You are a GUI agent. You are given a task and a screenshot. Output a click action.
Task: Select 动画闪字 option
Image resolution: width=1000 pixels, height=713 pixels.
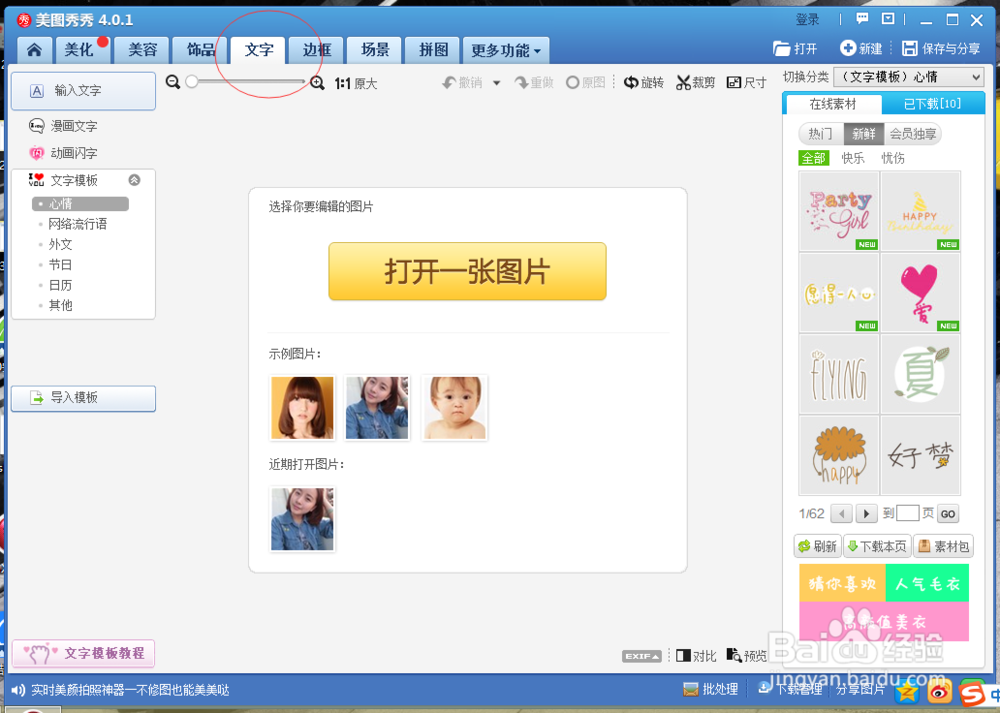coord(63,153)
